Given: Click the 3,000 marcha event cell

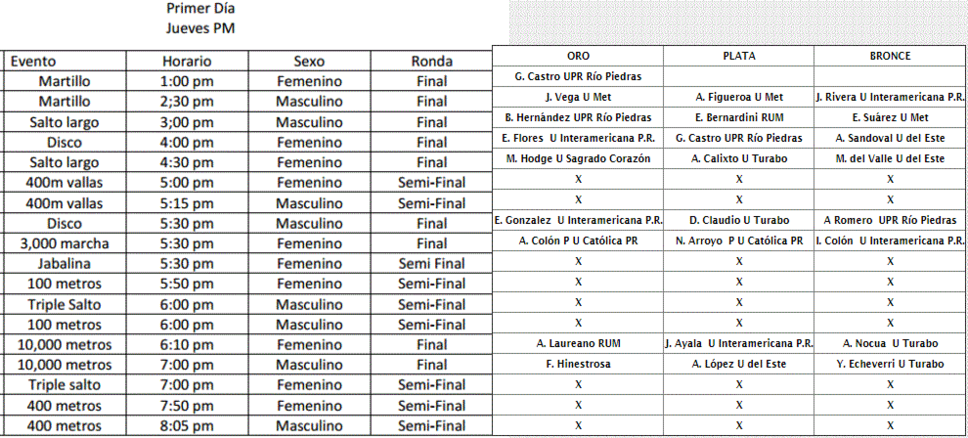Looking at the screenshot, I should 64,243.
